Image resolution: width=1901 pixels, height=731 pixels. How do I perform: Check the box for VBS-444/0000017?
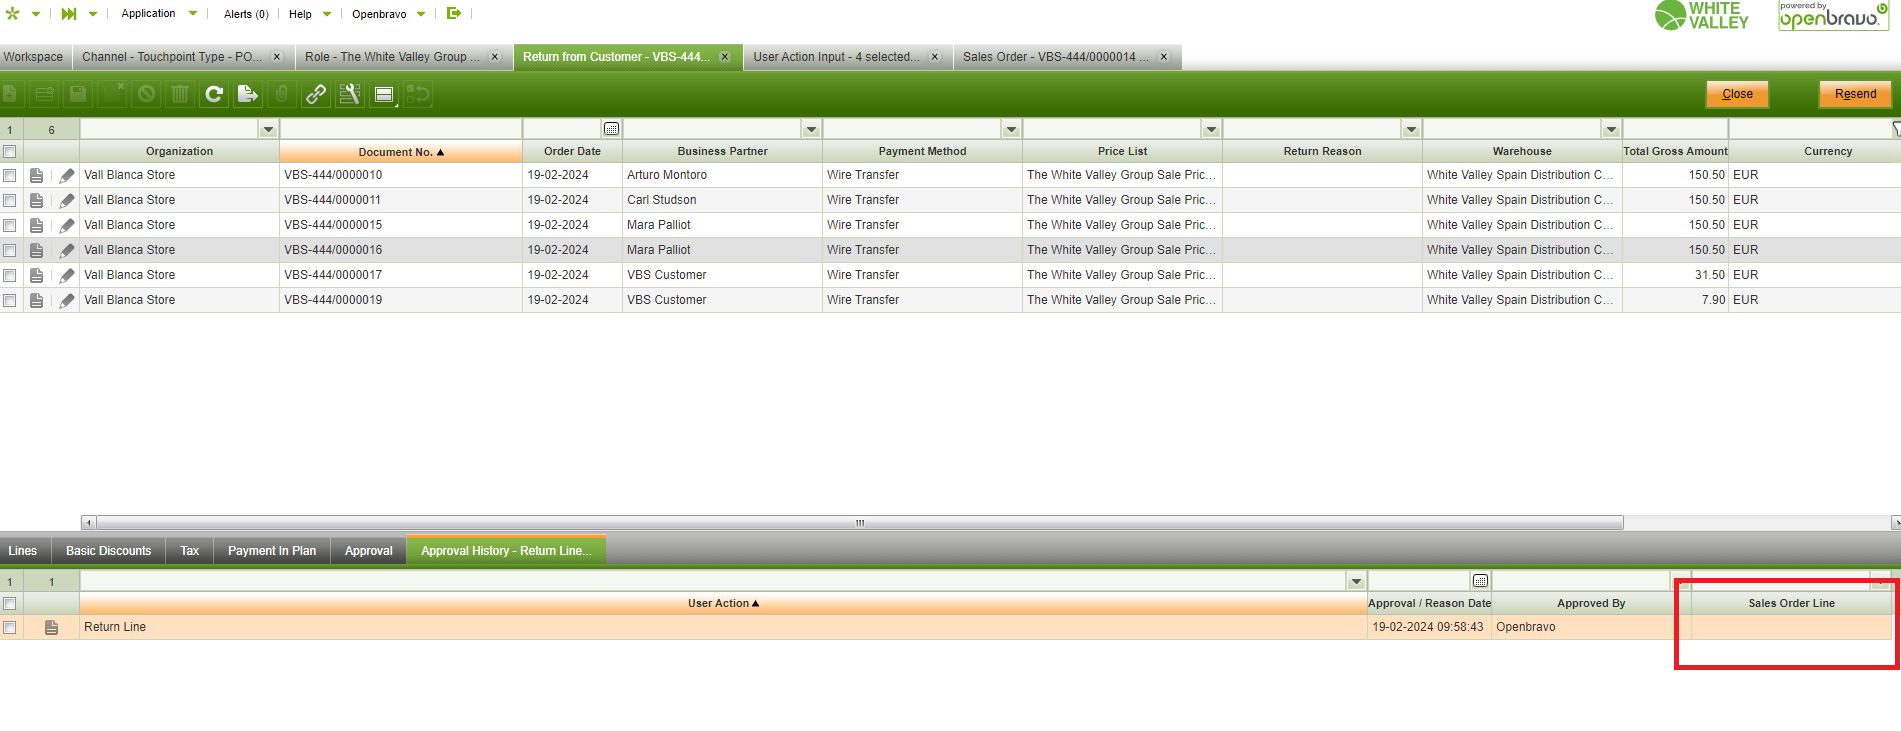point(10,275)
